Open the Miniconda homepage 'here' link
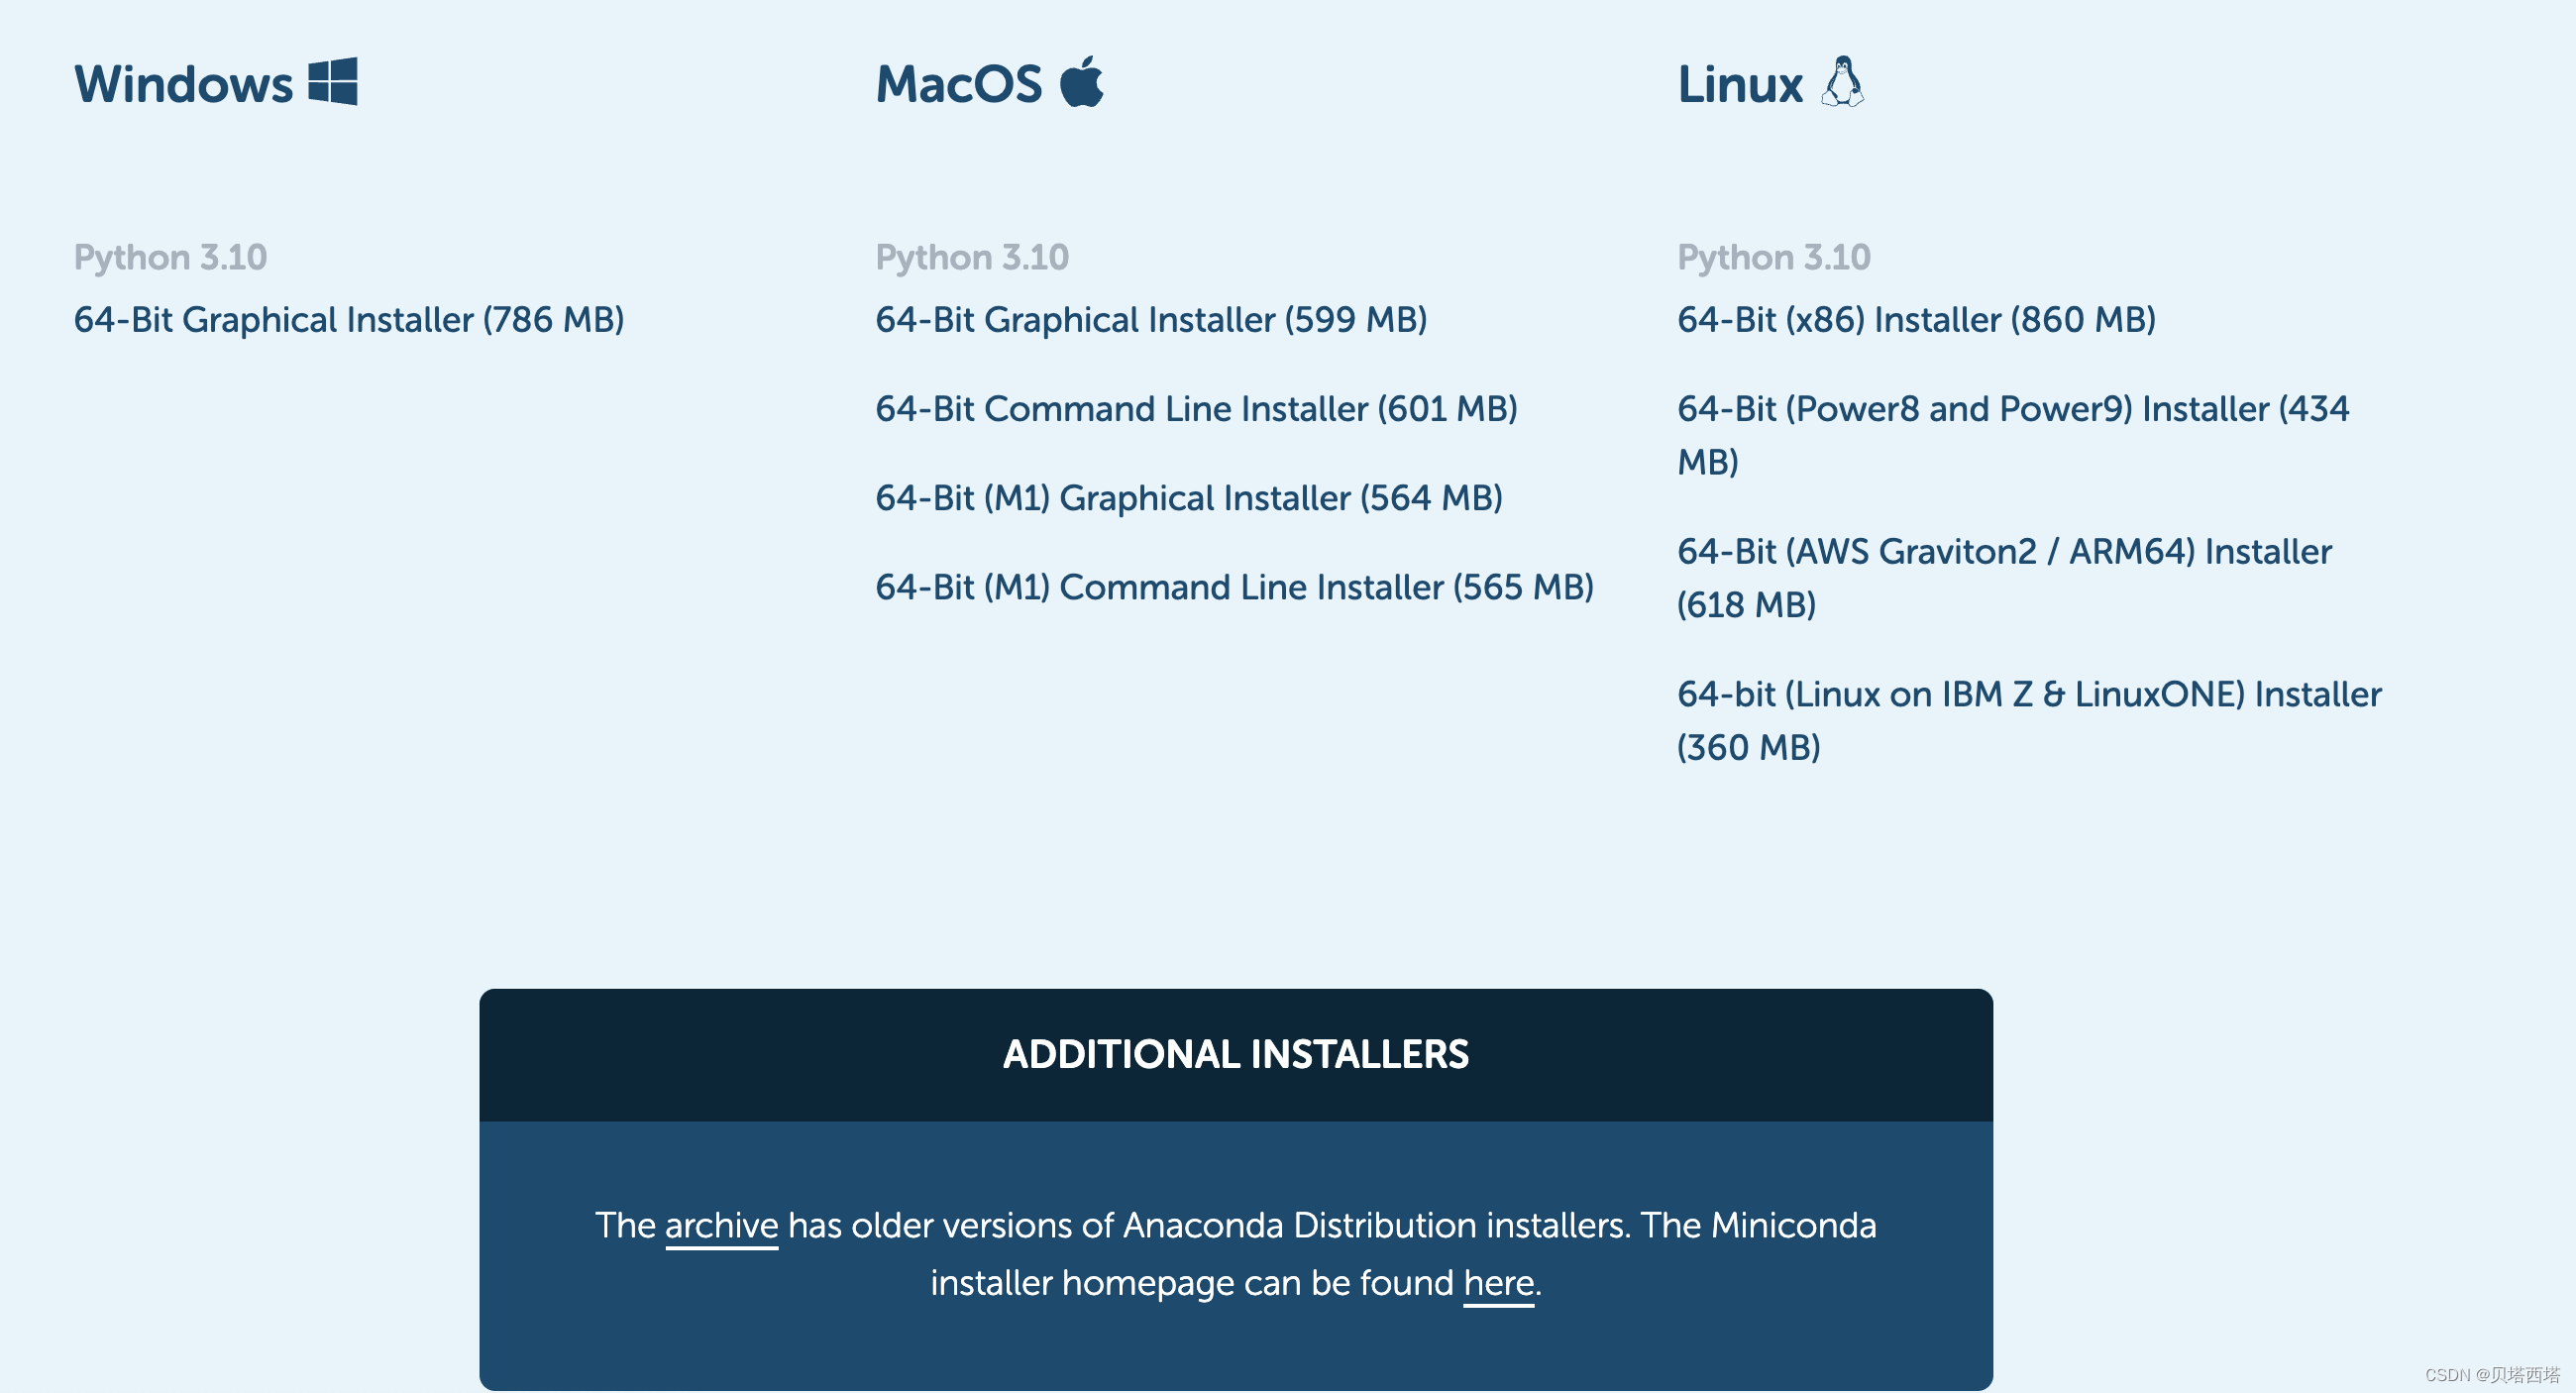The height and width of the screenshot is (1393, 2576). click(1498, 1284)
